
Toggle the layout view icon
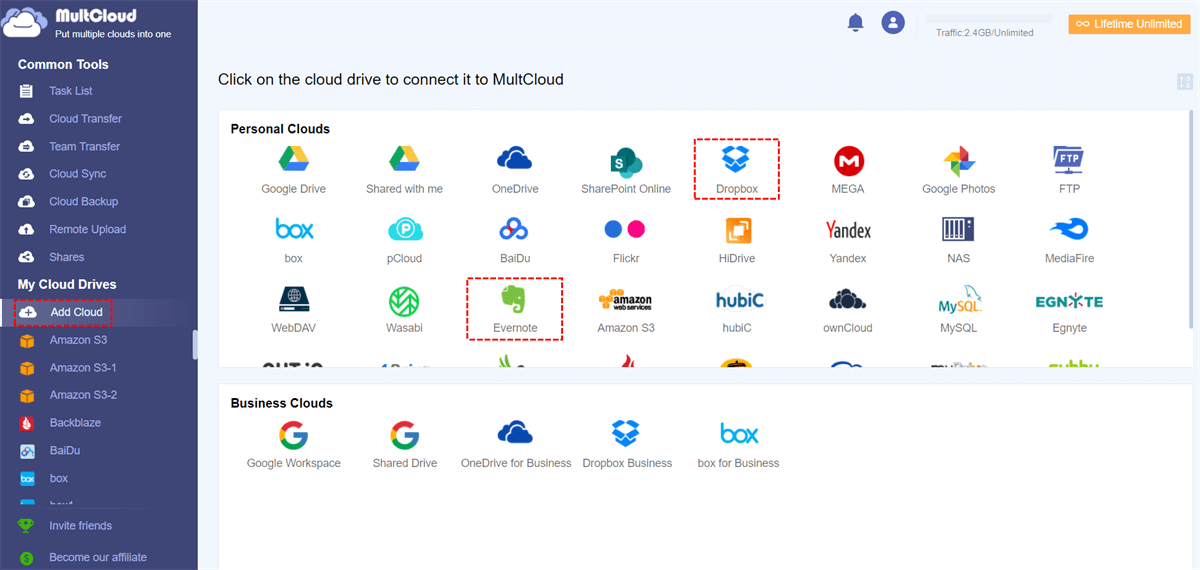tap(1185, 82)
